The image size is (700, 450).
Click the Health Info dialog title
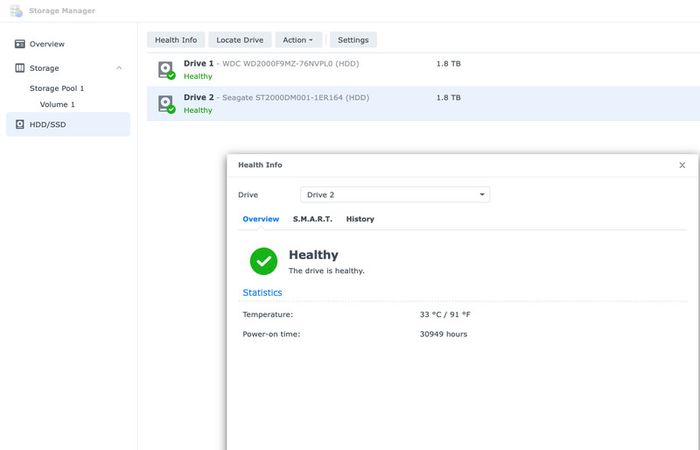pos(260,165)
